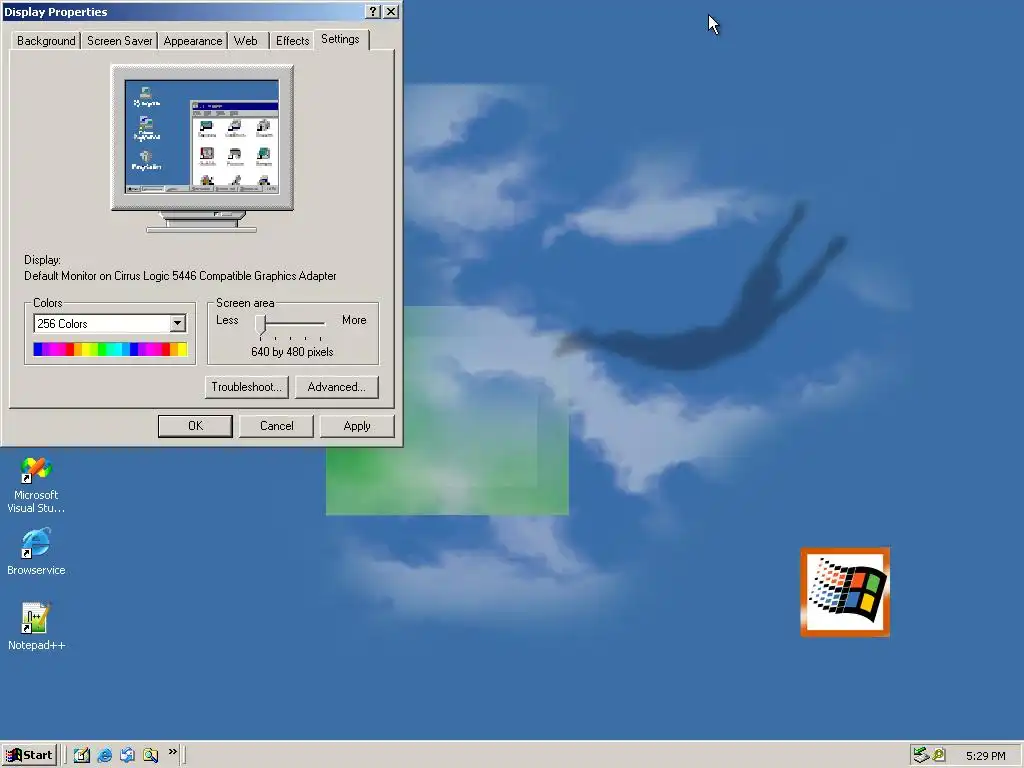1024x768 pixels.
Task: Switch to the Appearance tab
Action: pos(193,40)
